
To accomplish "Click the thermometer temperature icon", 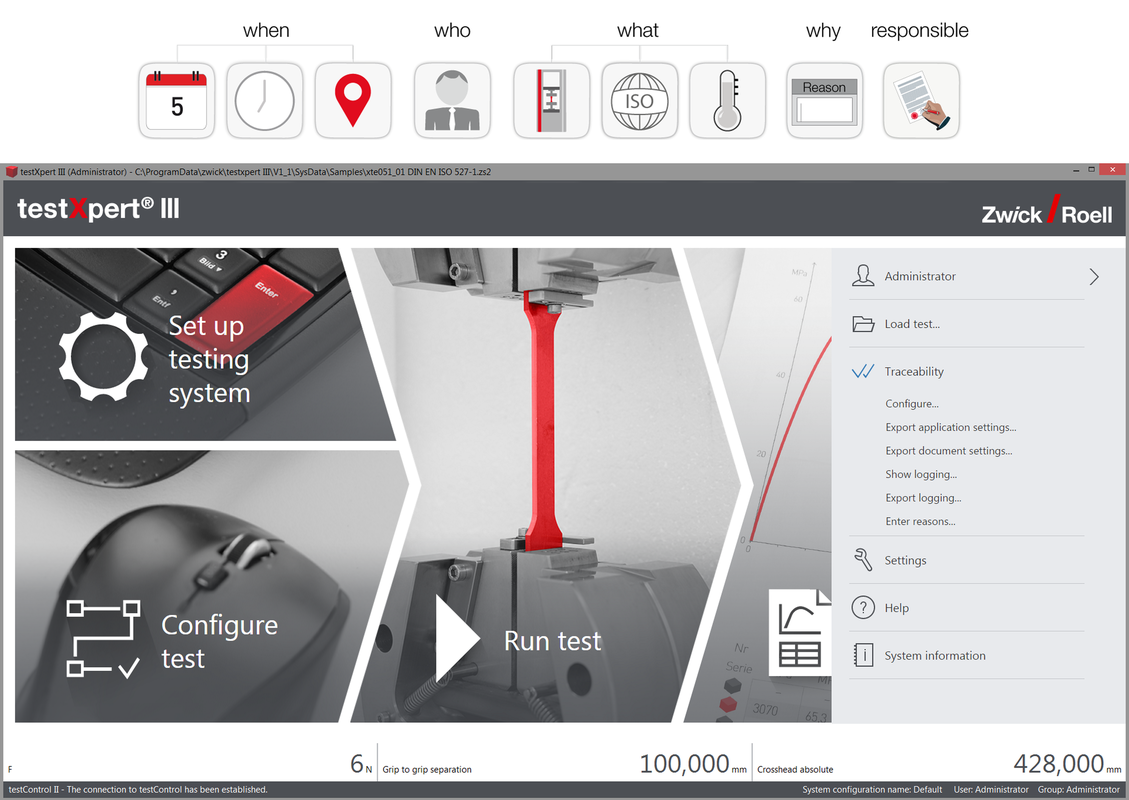I will tap(727, 101).
